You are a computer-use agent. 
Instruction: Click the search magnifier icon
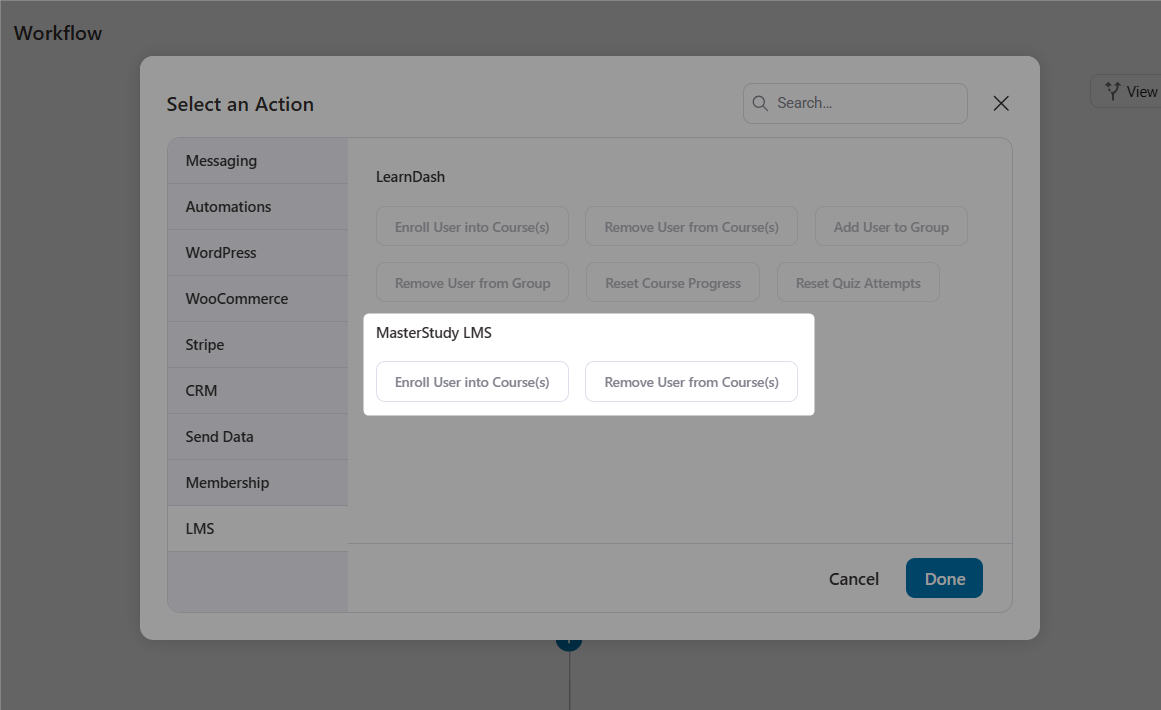[760, 103]
